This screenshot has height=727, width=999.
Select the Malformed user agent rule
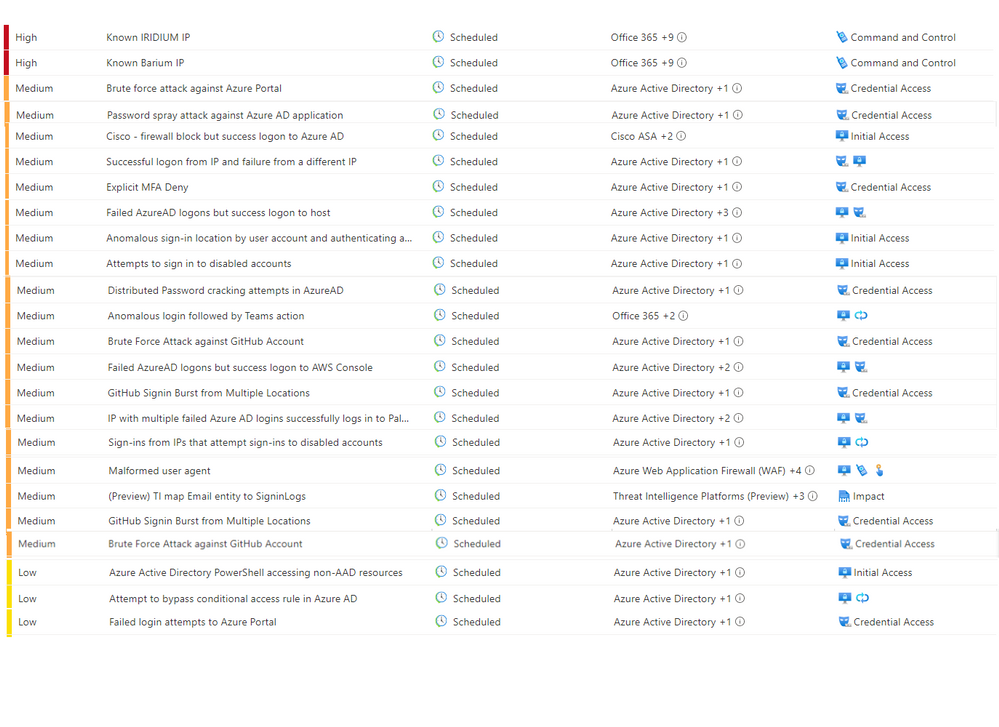pos(159,471)
